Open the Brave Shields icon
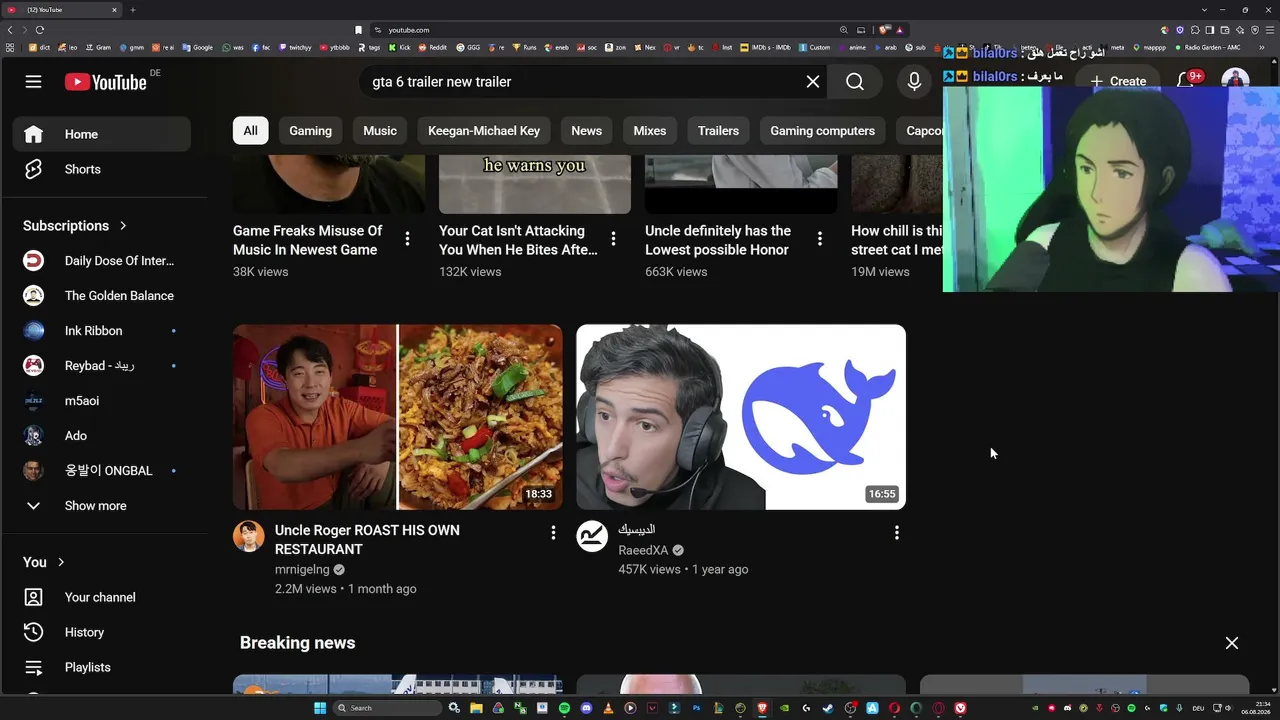Image resolution: width=1280 pixels, height=720 pixels. (x=884, y=30)
